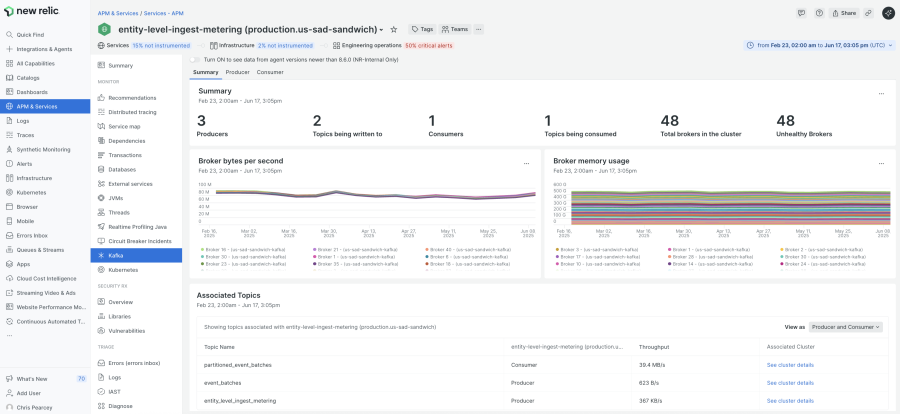Switch to the Consumer tab

click(270, 72)
